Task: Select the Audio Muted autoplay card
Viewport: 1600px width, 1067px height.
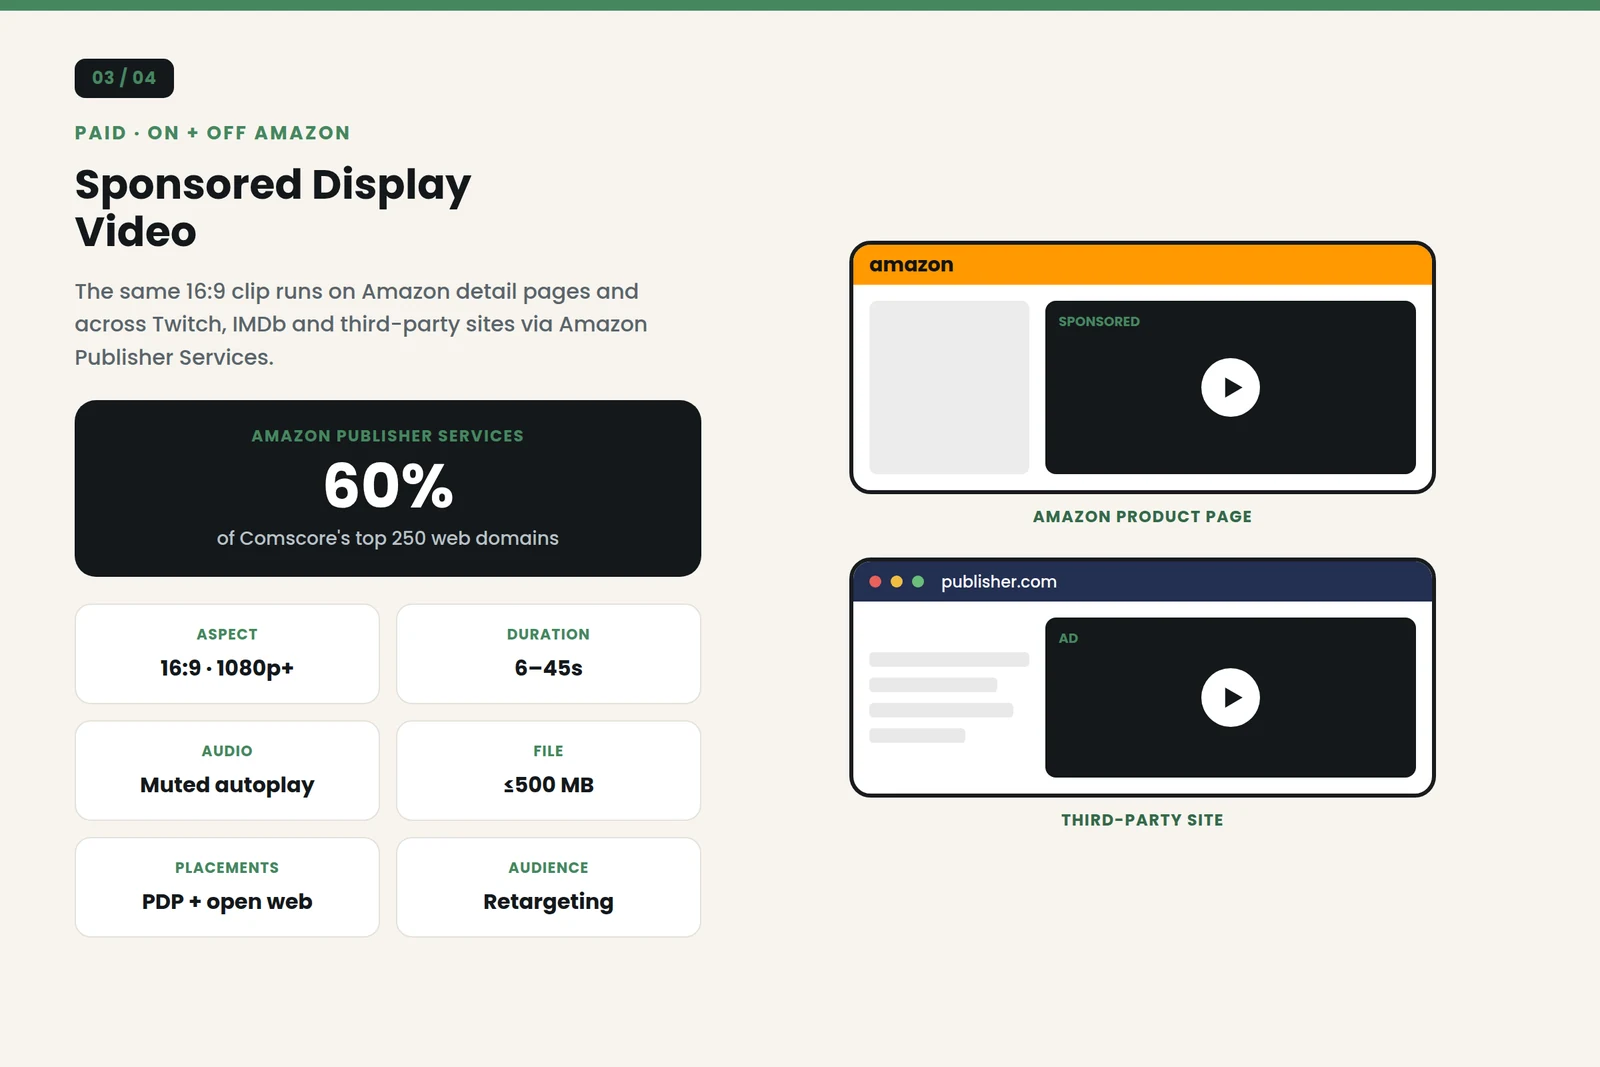Action: [x=227, y=771]
